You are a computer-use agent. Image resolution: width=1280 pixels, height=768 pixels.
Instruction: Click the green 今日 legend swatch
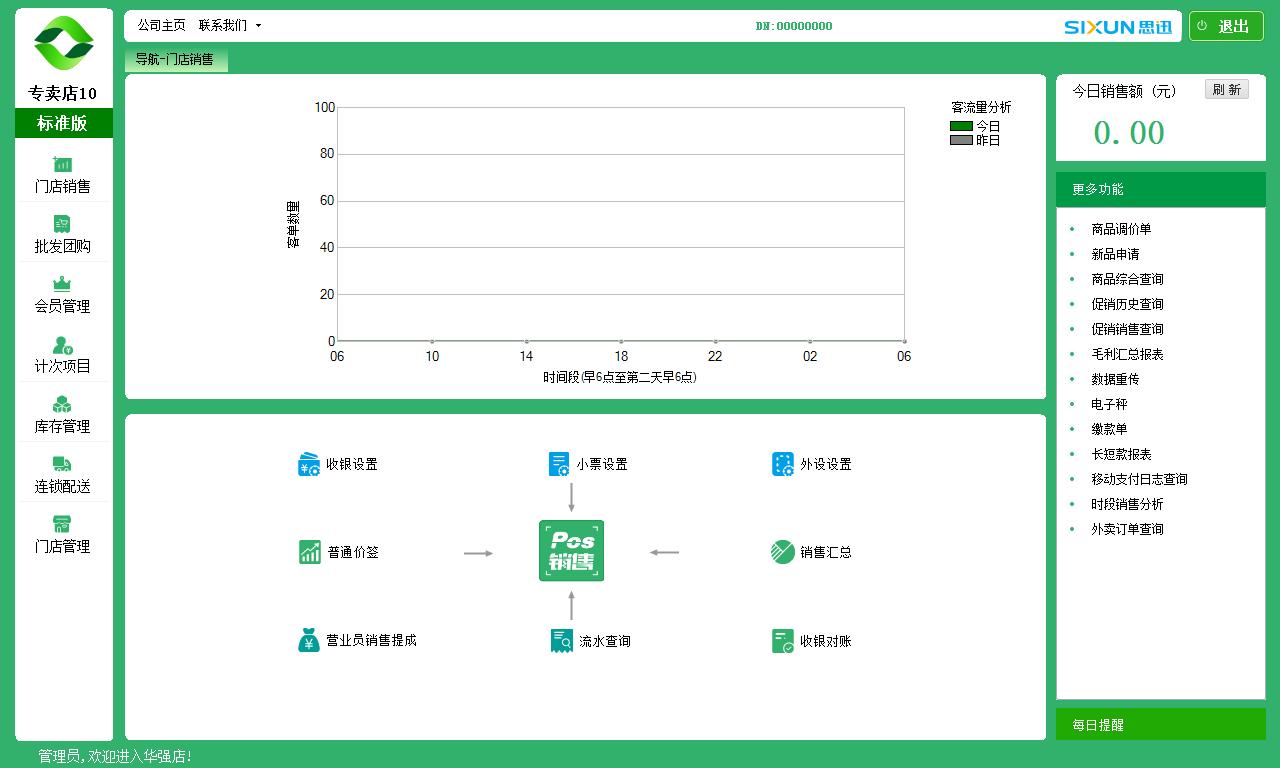click(961, 126)
